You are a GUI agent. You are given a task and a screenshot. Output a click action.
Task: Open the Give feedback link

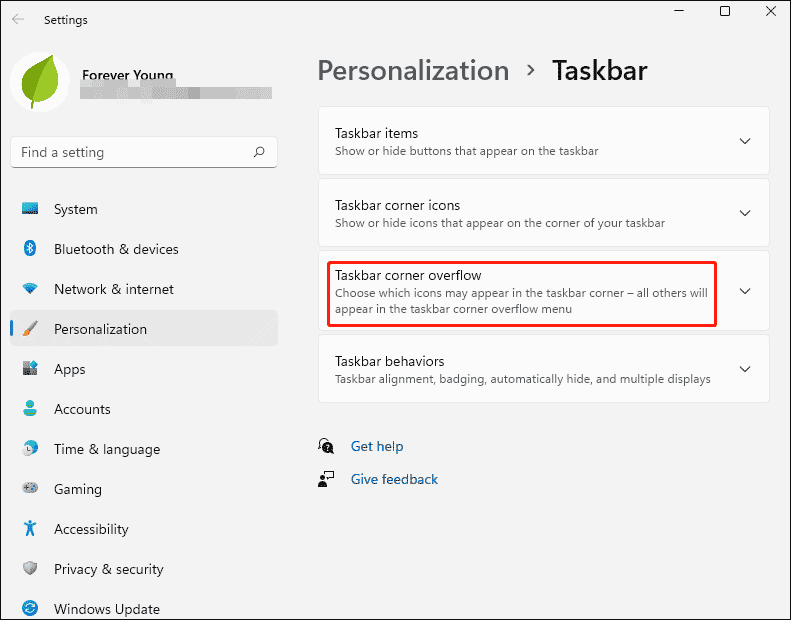coord(394,479)
